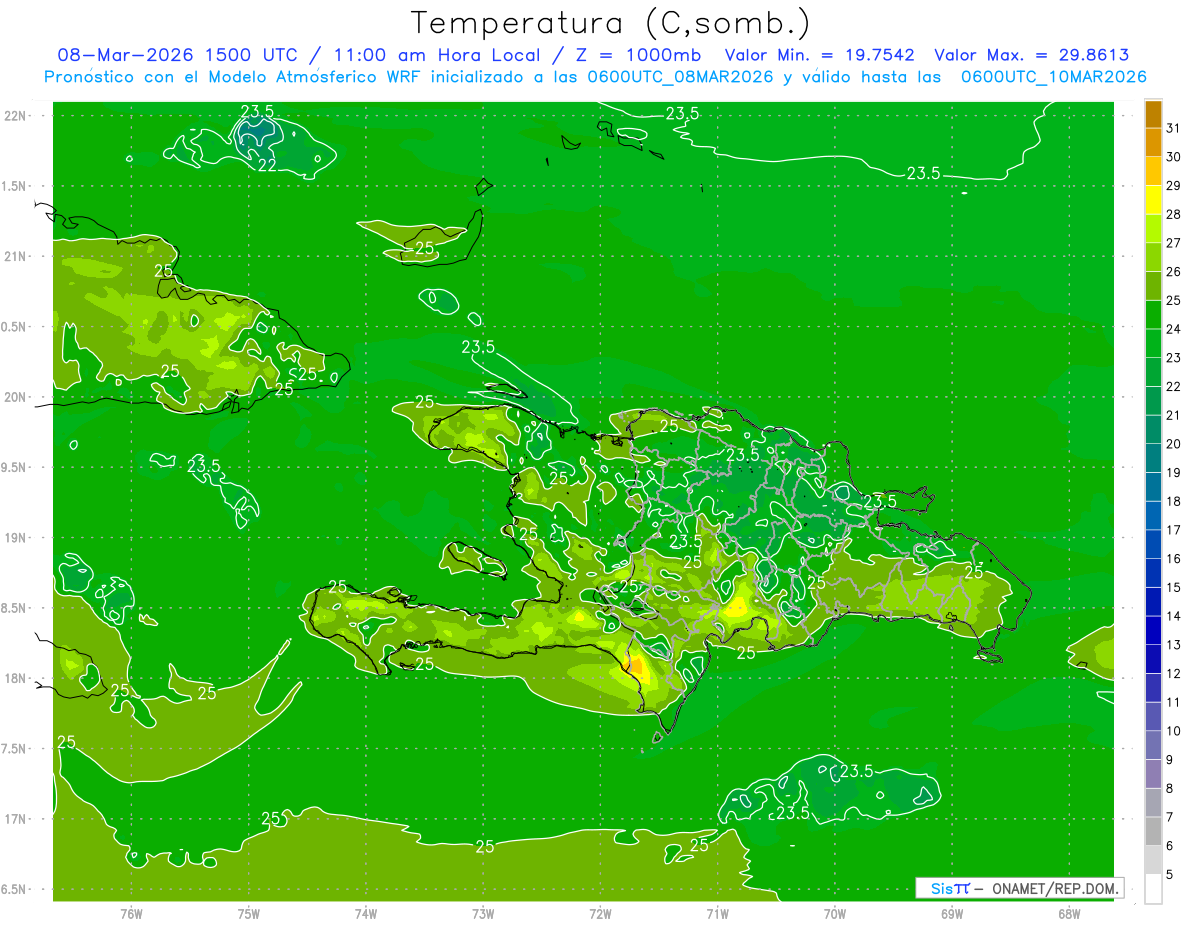1200x927 pixels.
Task: Click the "SisTT- ONAMET/REP.DOM." credit label
Action: (1019, 888)
